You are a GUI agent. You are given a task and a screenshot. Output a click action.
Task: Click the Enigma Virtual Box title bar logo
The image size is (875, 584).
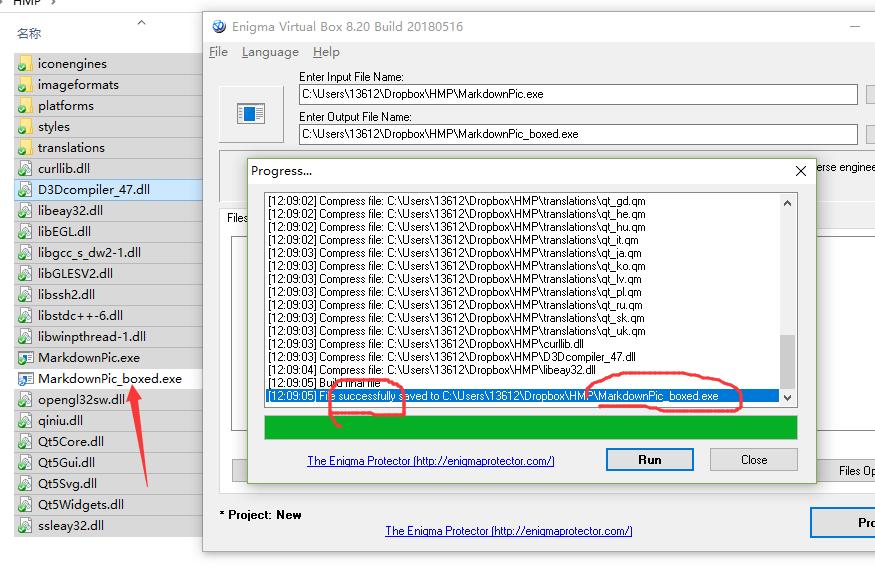pyautogui.click(x=219, y=26)
